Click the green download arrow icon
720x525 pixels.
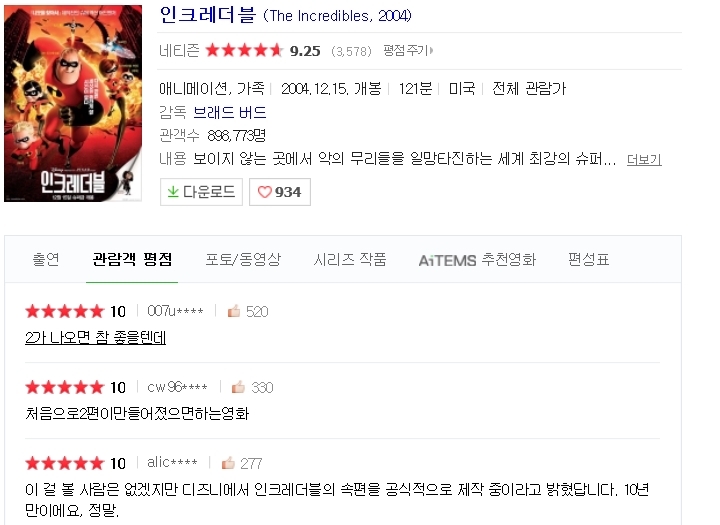(173, 192)
